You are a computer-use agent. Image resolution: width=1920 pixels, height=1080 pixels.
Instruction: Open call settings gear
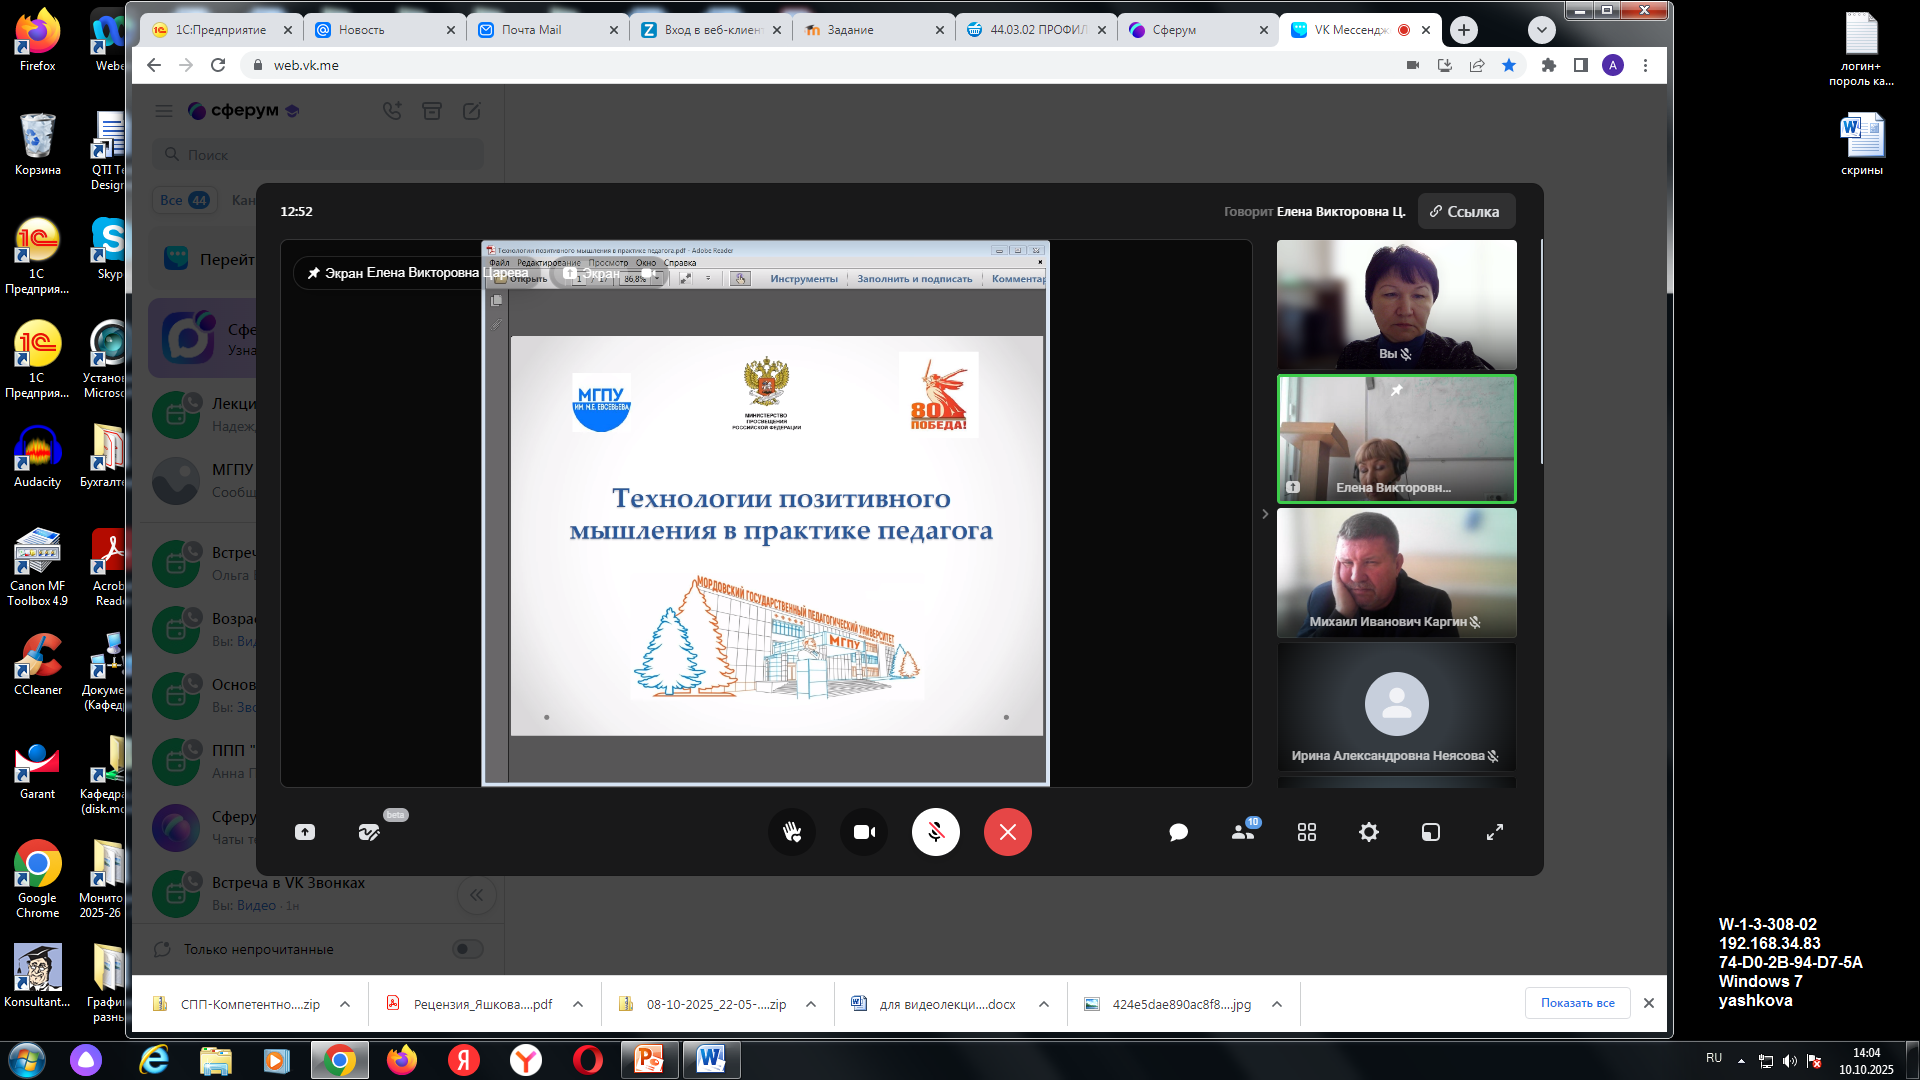coord(1368,832)
